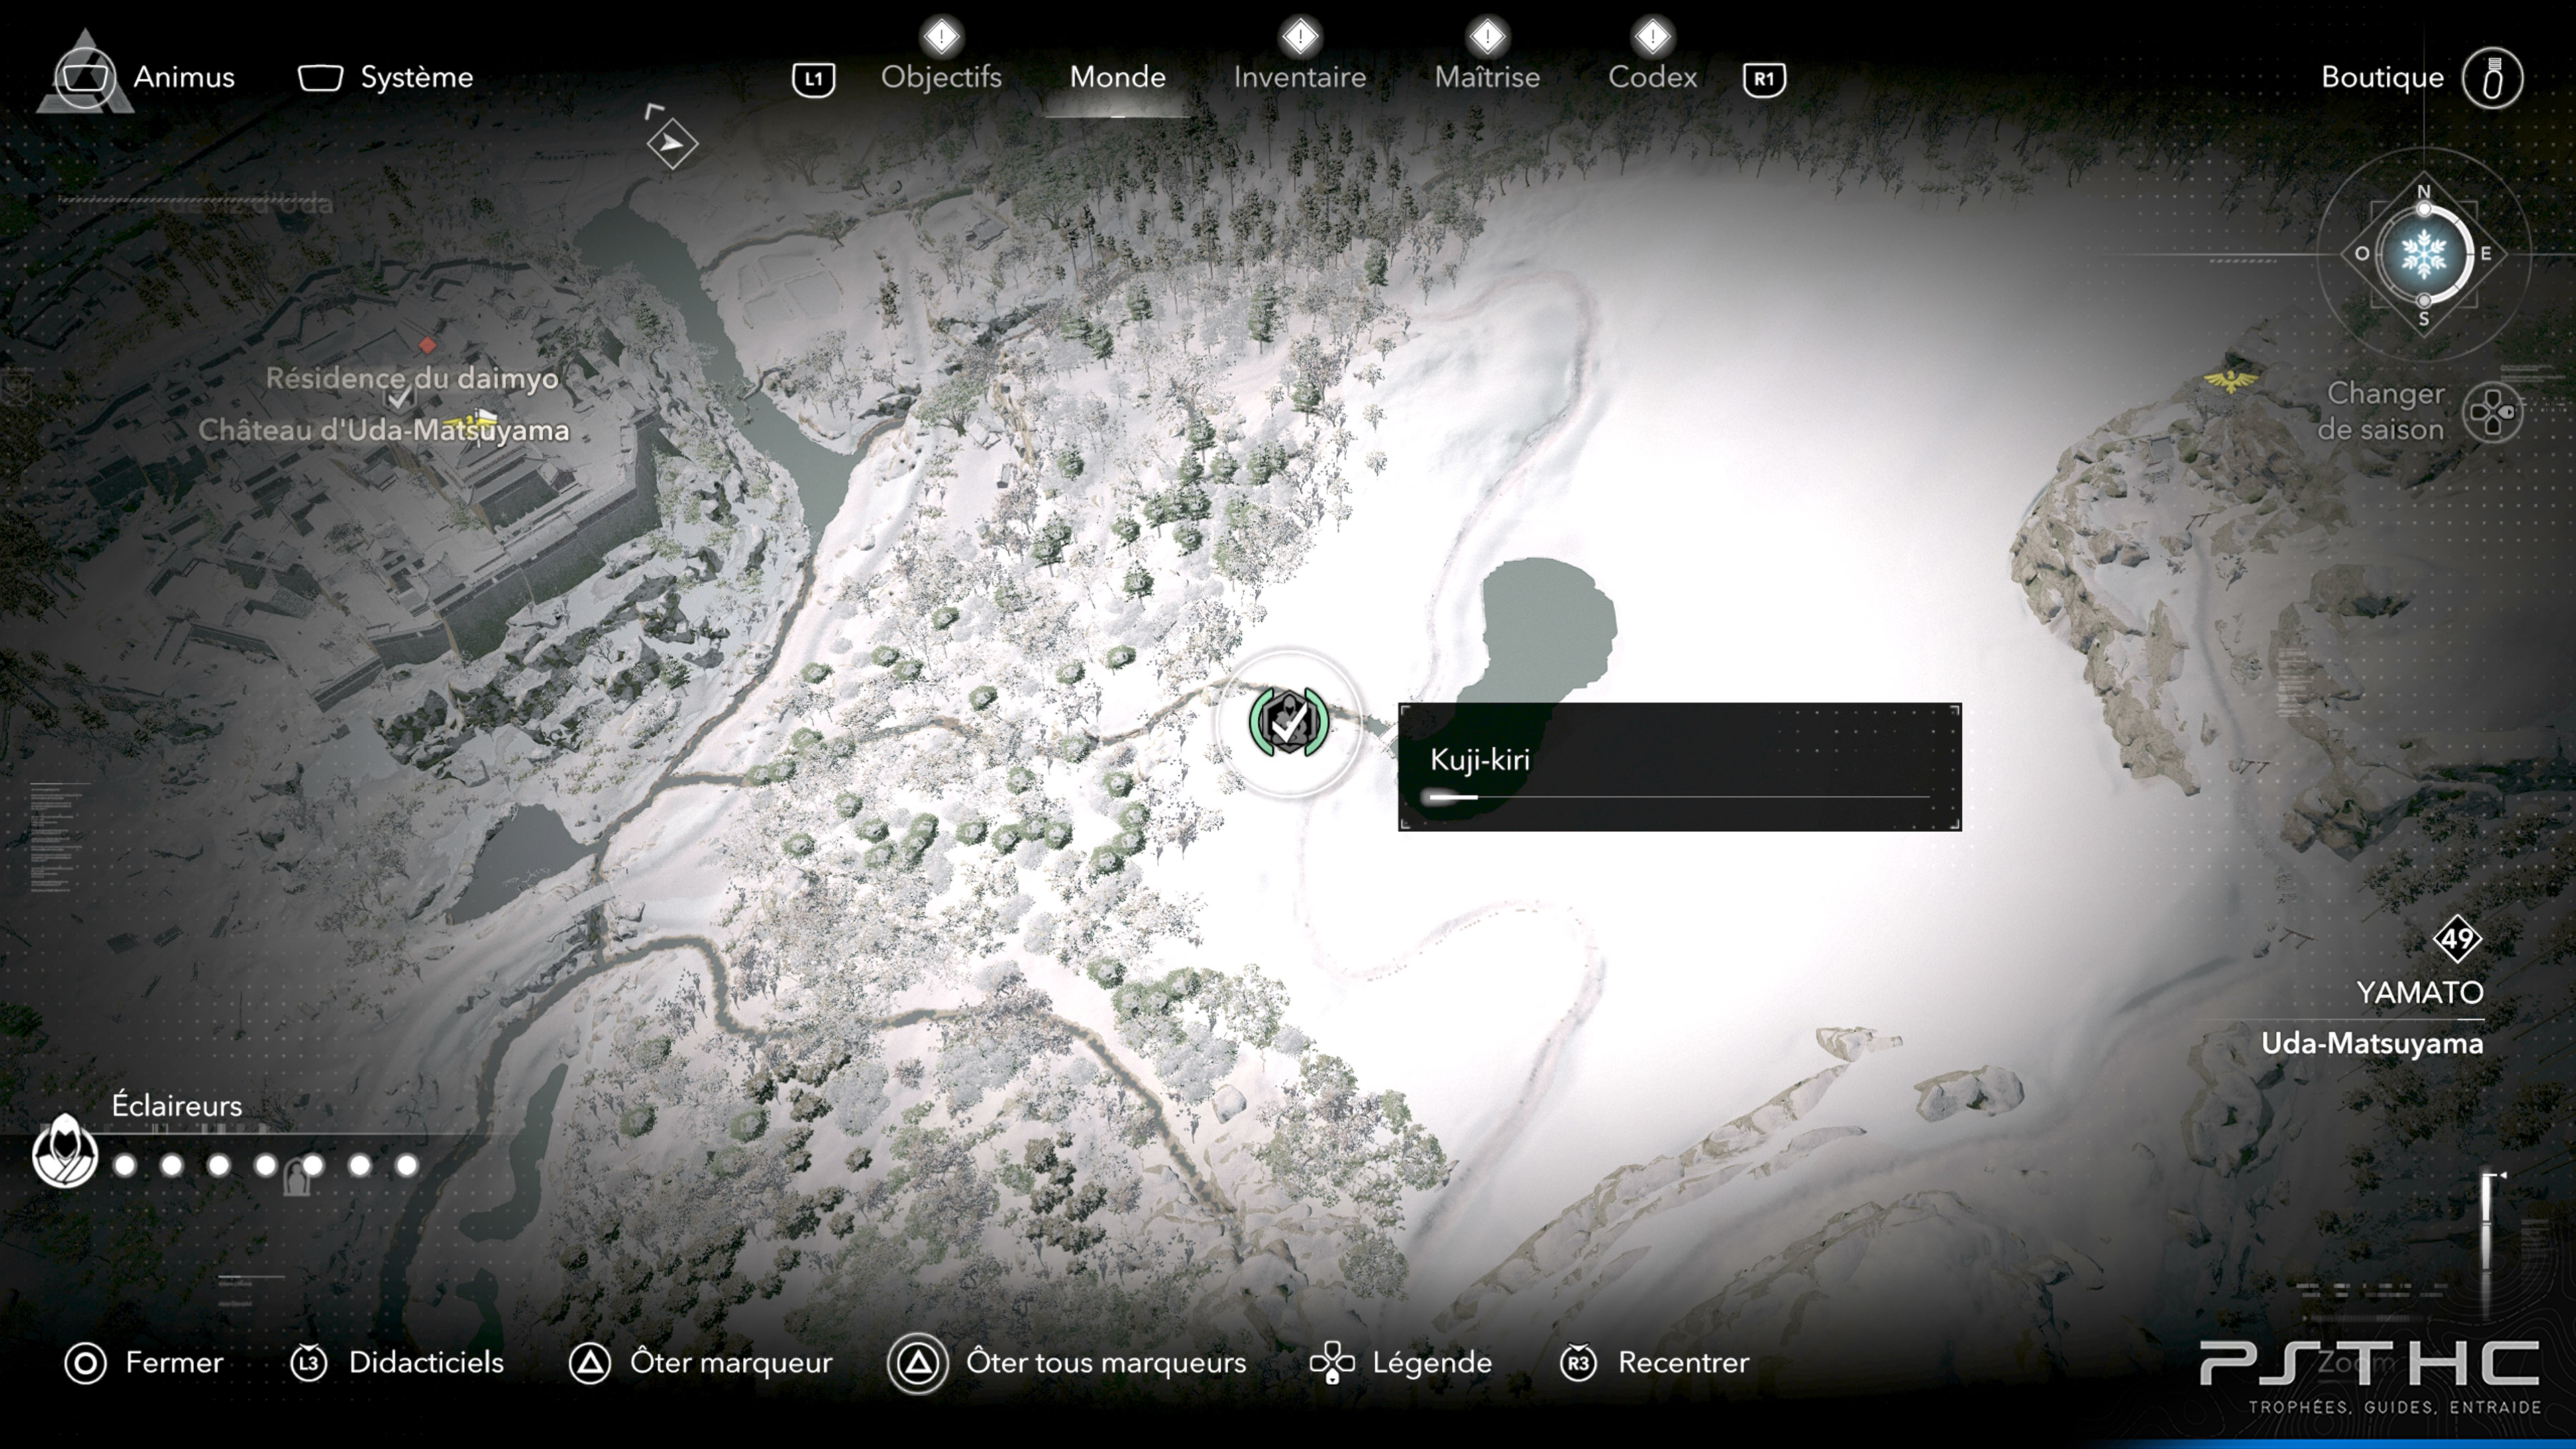Click the Boutique helix currency icon
This screenshot has width=2576, height=1449.
tap(2492, 78)
